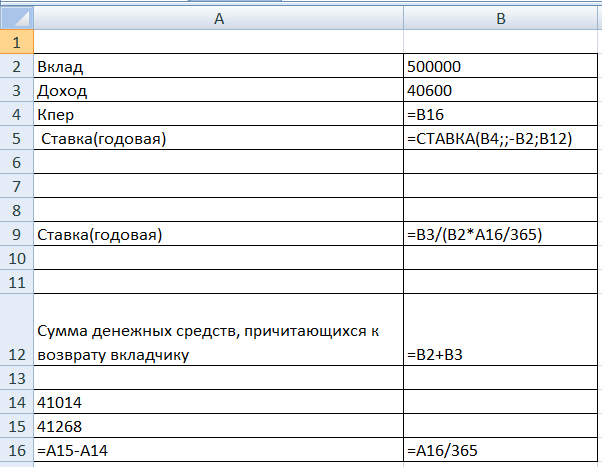Select row 5 header
This screenshot has width=602, height=467.
point(17,138)
